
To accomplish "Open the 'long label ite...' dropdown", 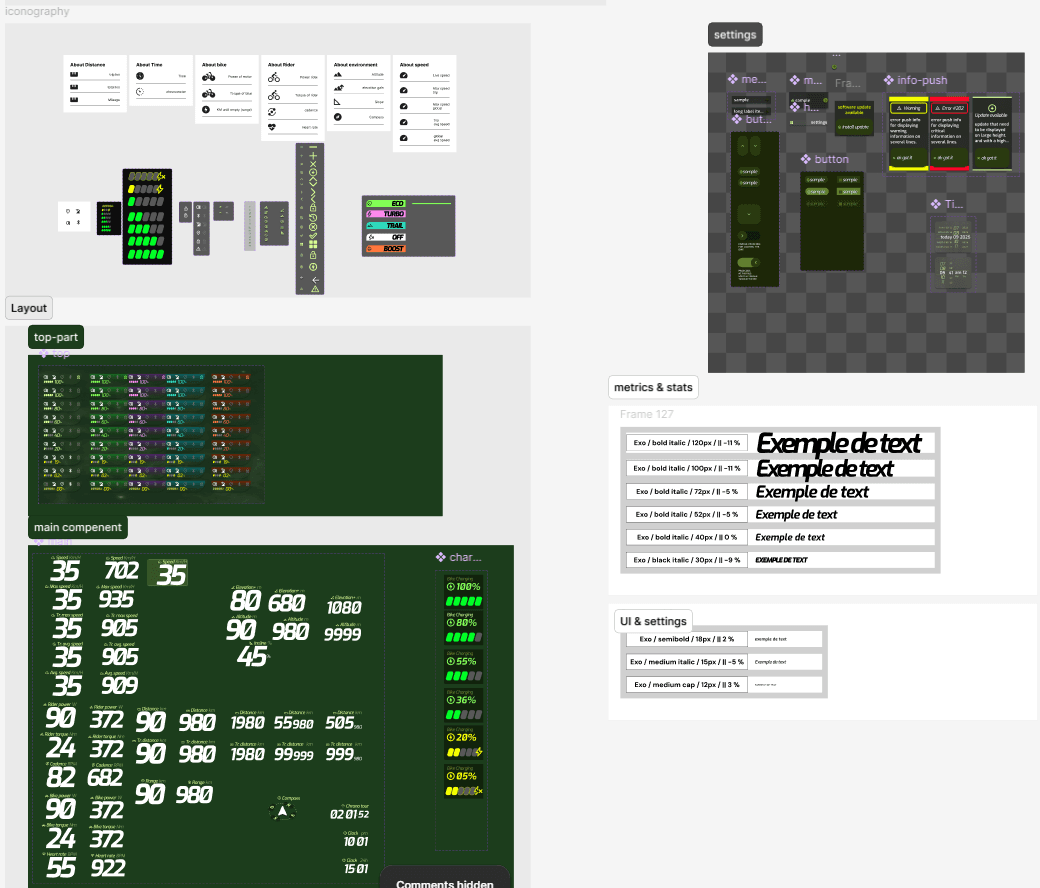I will click(751, 111).
